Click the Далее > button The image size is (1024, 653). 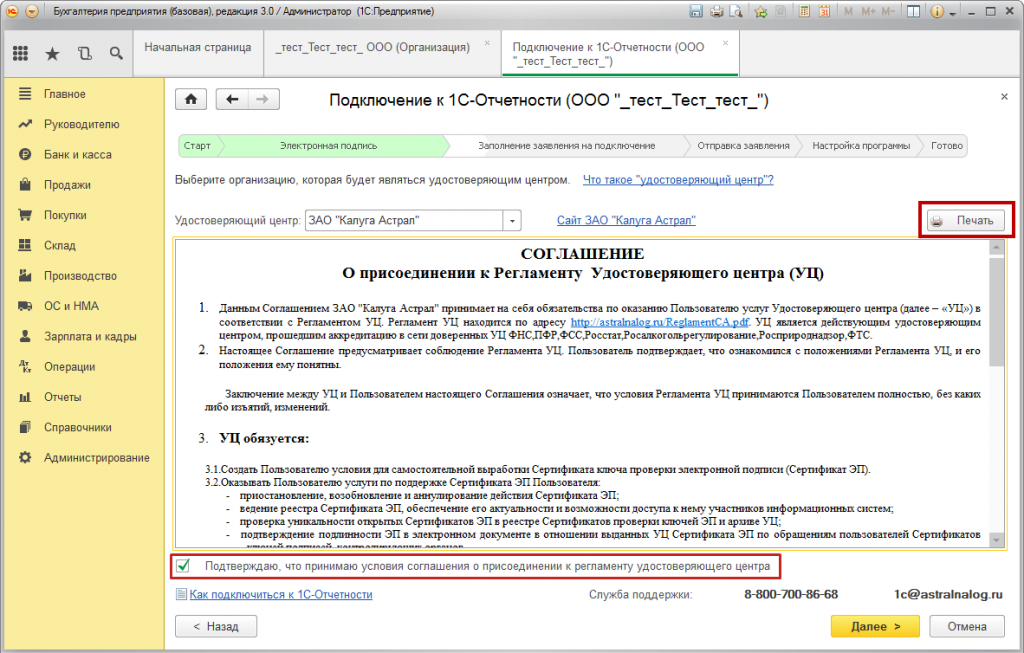[x=875, y=626]
